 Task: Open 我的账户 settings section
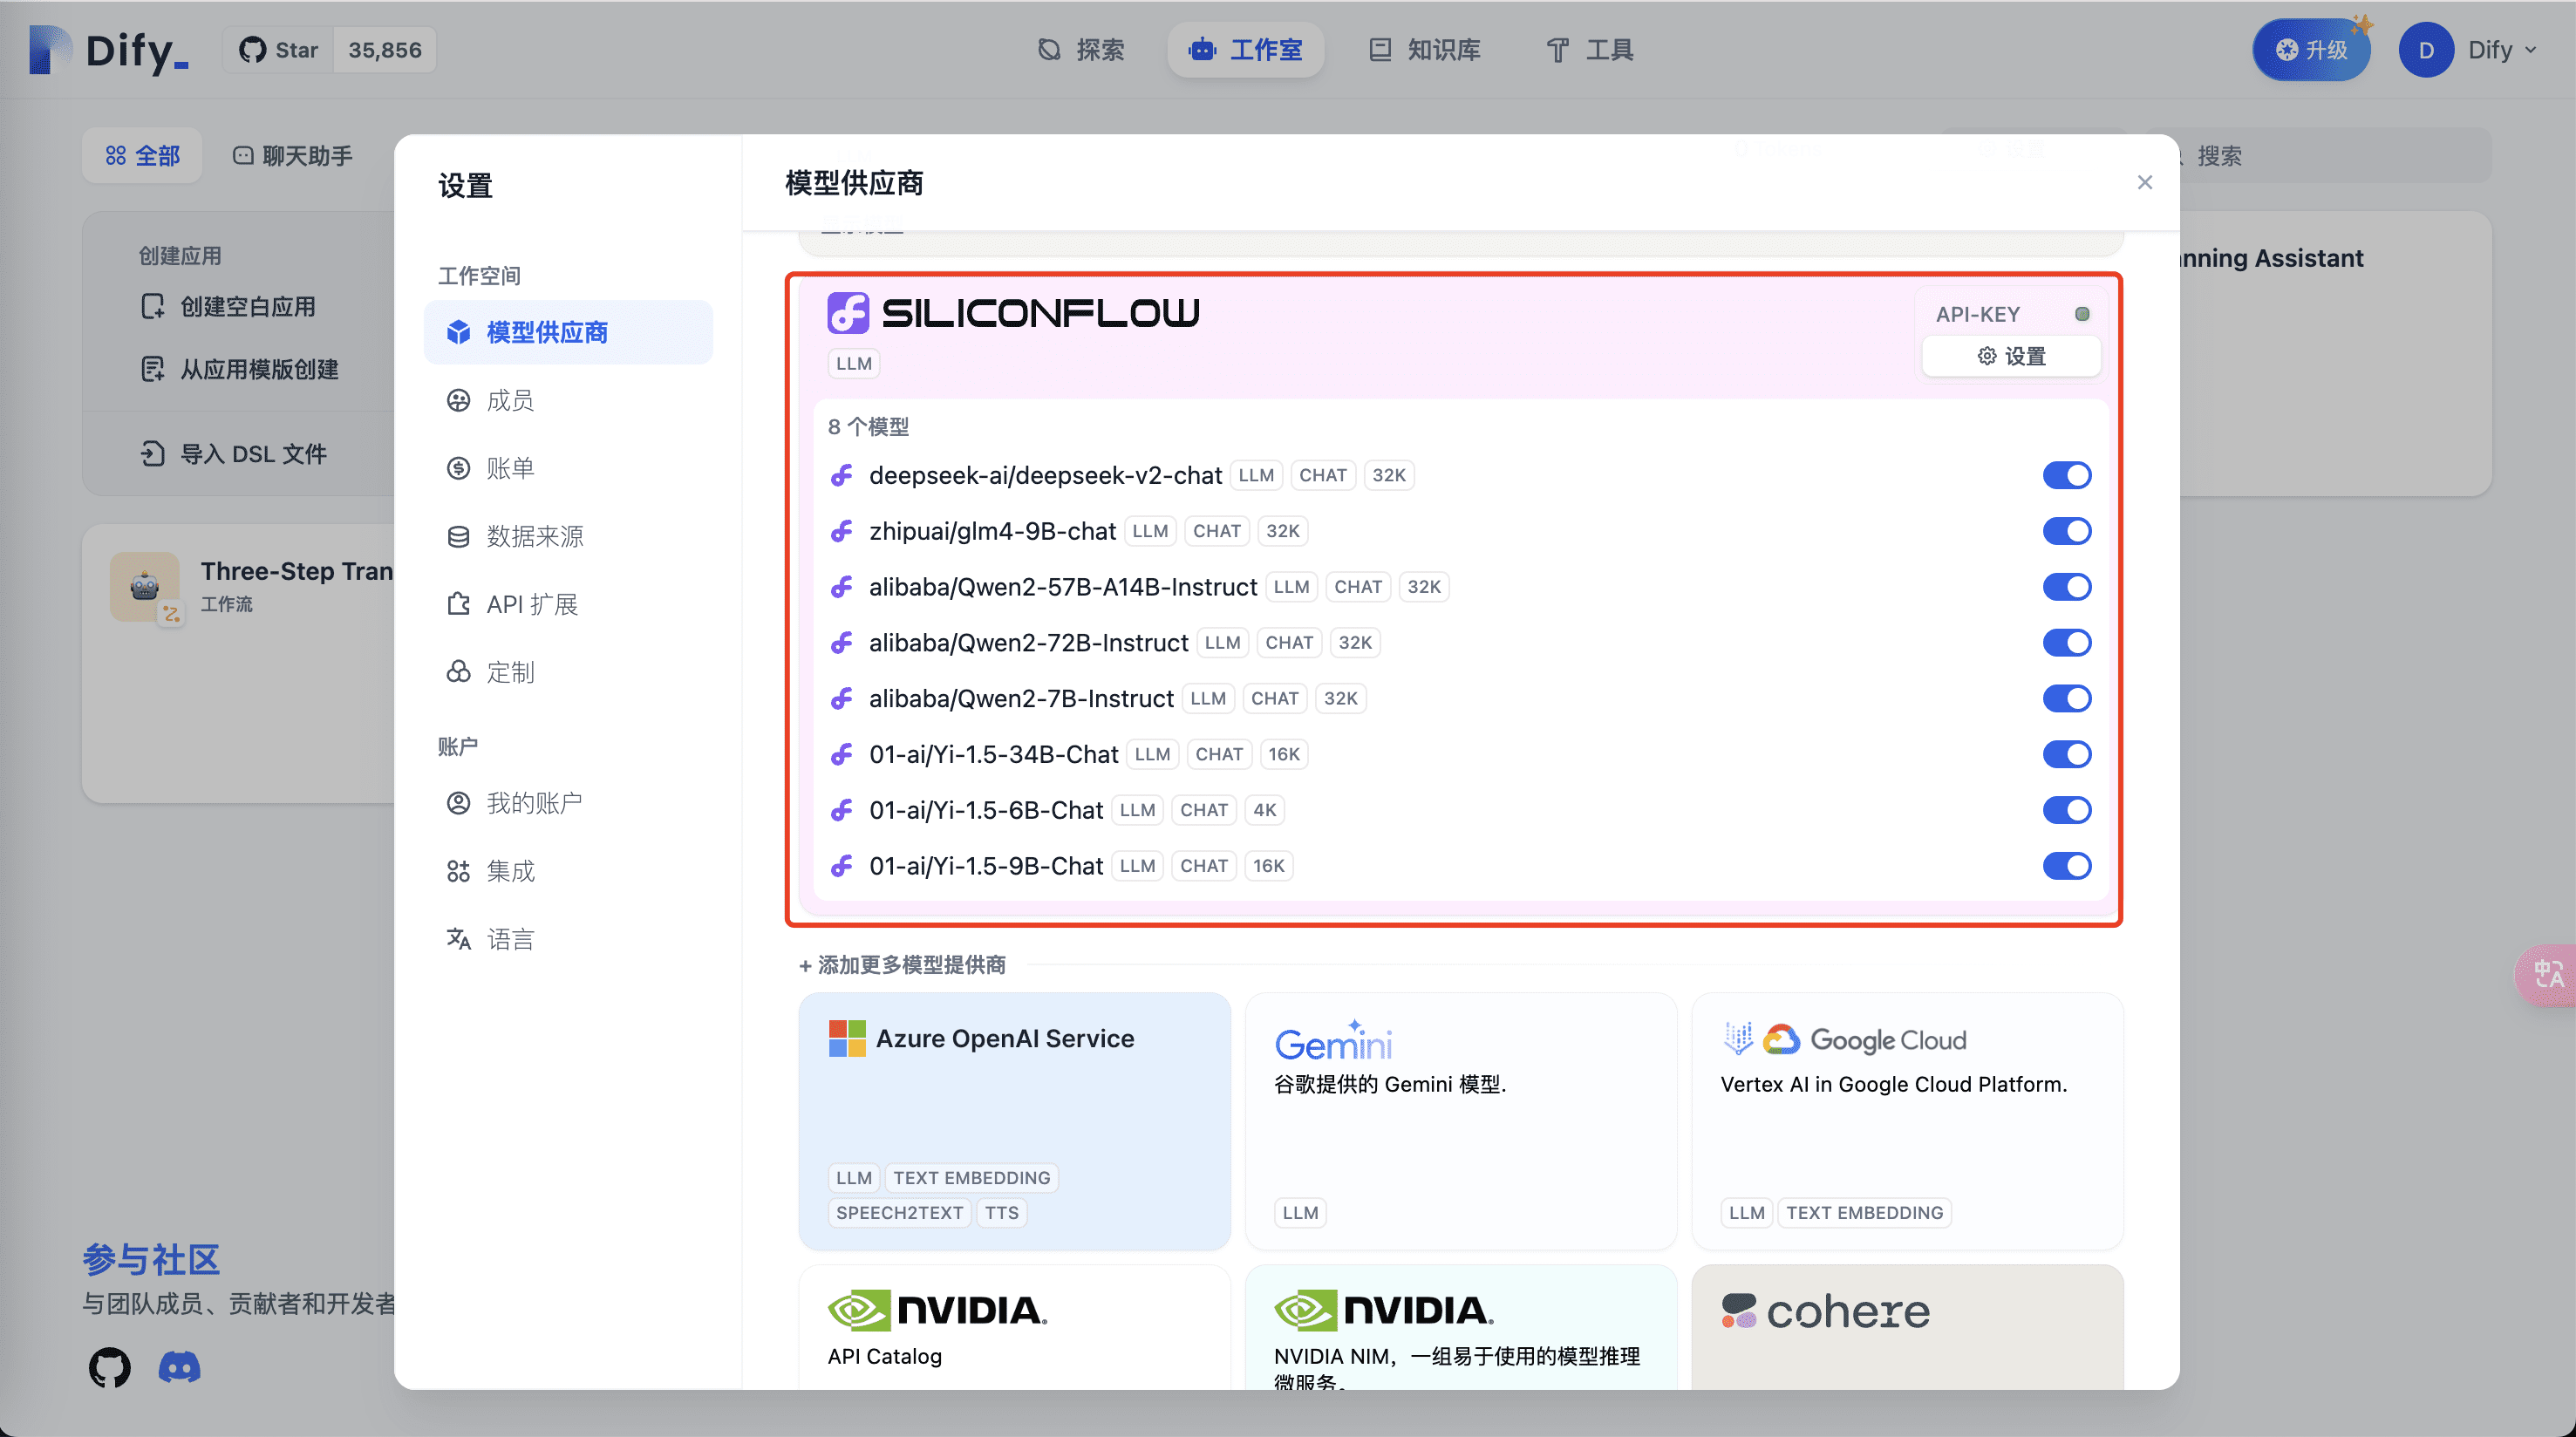coord(568,803)
